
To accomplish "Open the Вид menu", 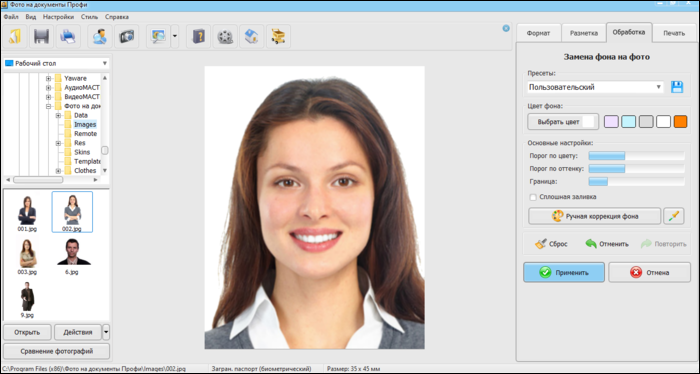I will (x=31, y=17).
